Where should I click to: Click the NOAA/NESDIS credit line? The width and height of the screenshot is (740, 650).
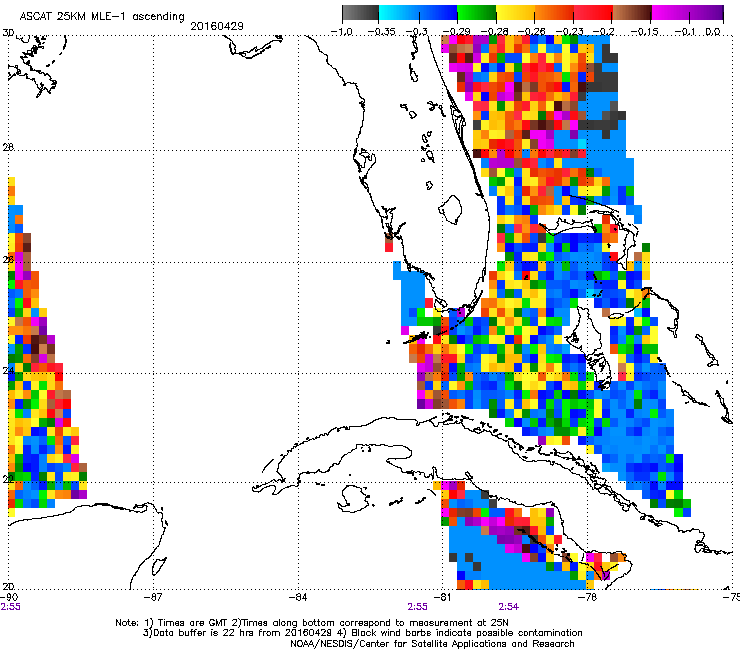coord(432,644)
